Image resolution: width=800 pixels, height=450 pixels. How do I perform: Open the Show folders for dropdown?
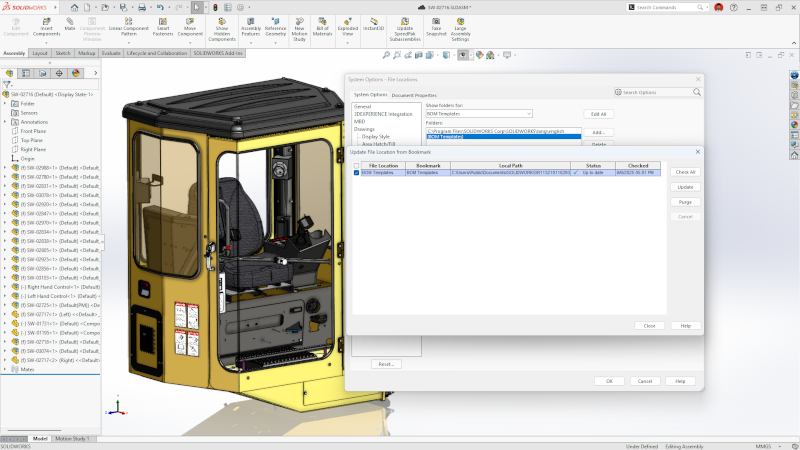pos(478,114)
